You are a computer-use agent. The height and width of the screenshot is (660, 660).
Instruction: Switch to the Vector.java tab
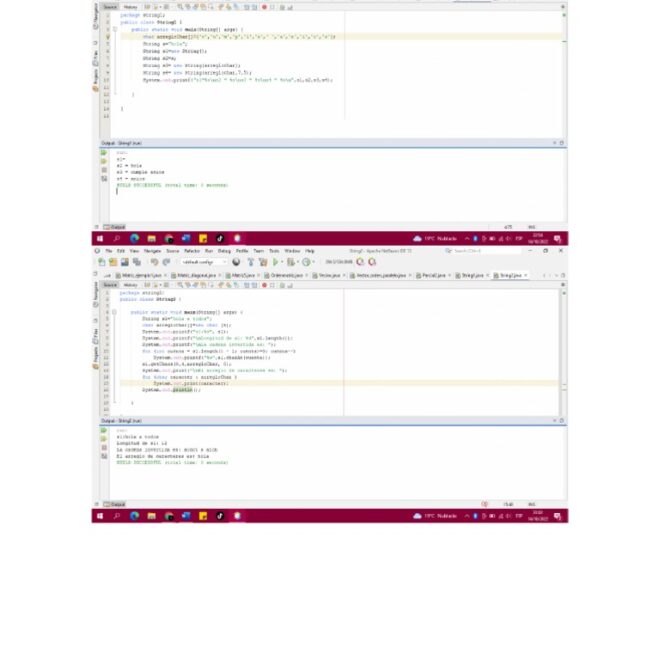coord(327,275)
